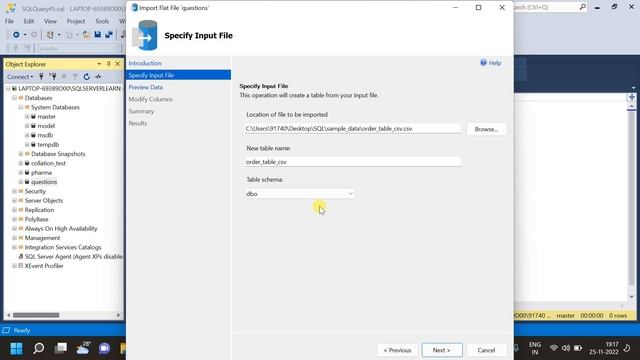
Task: Select the collation_test database
Action: point(48,163)
